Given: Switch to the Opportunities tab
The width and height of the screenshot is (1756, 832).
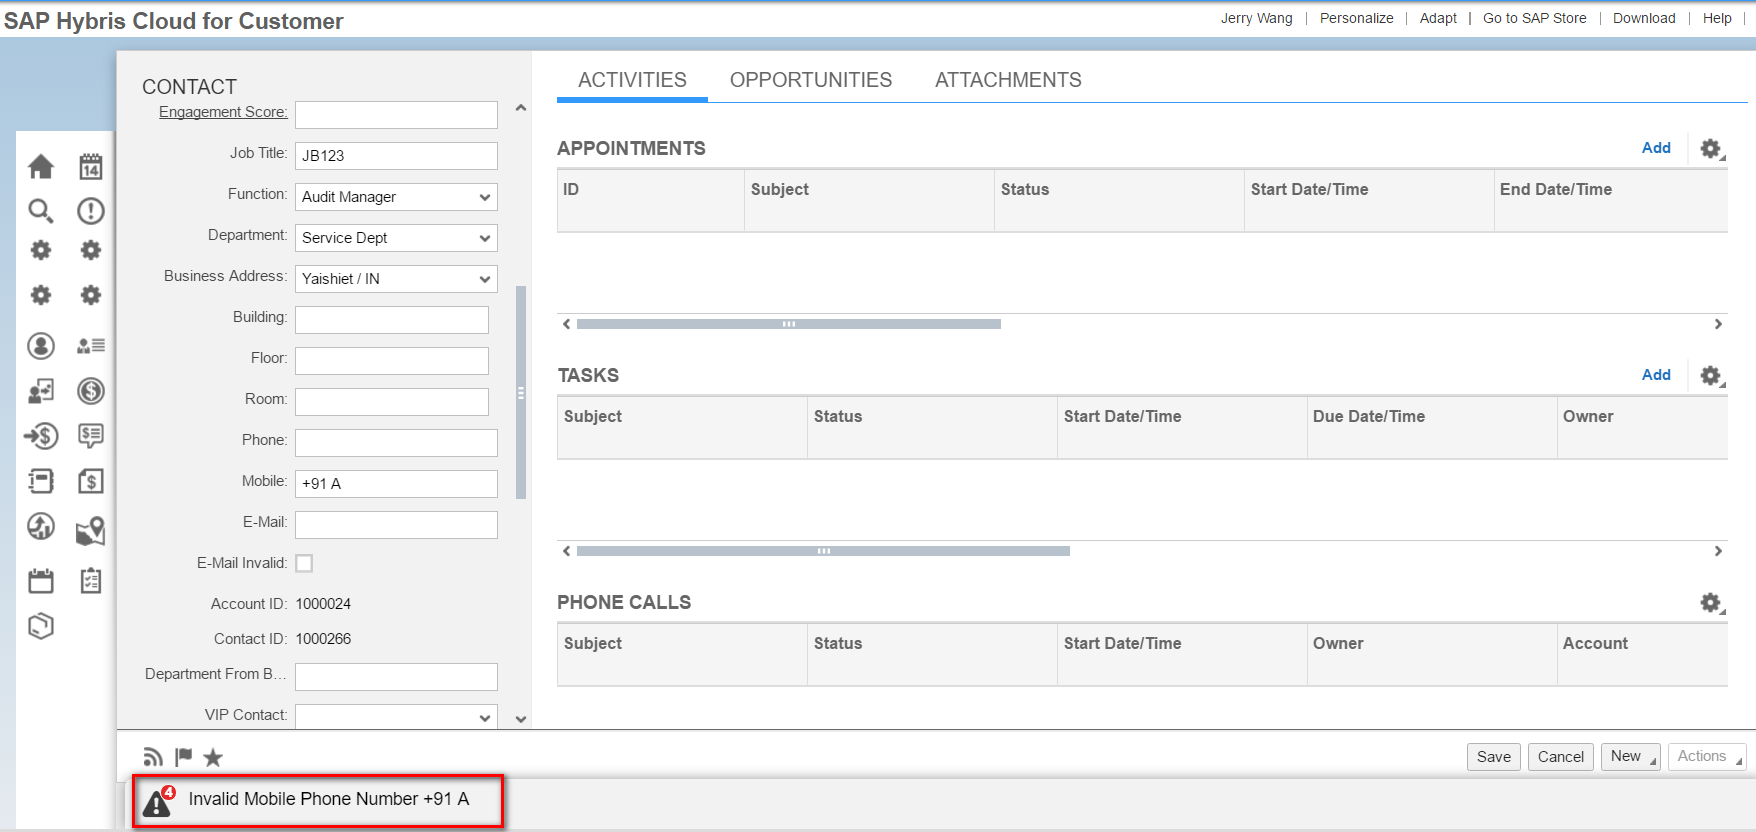Looking at the screenshot, I should pyautogui.click(x=811, y=80).
